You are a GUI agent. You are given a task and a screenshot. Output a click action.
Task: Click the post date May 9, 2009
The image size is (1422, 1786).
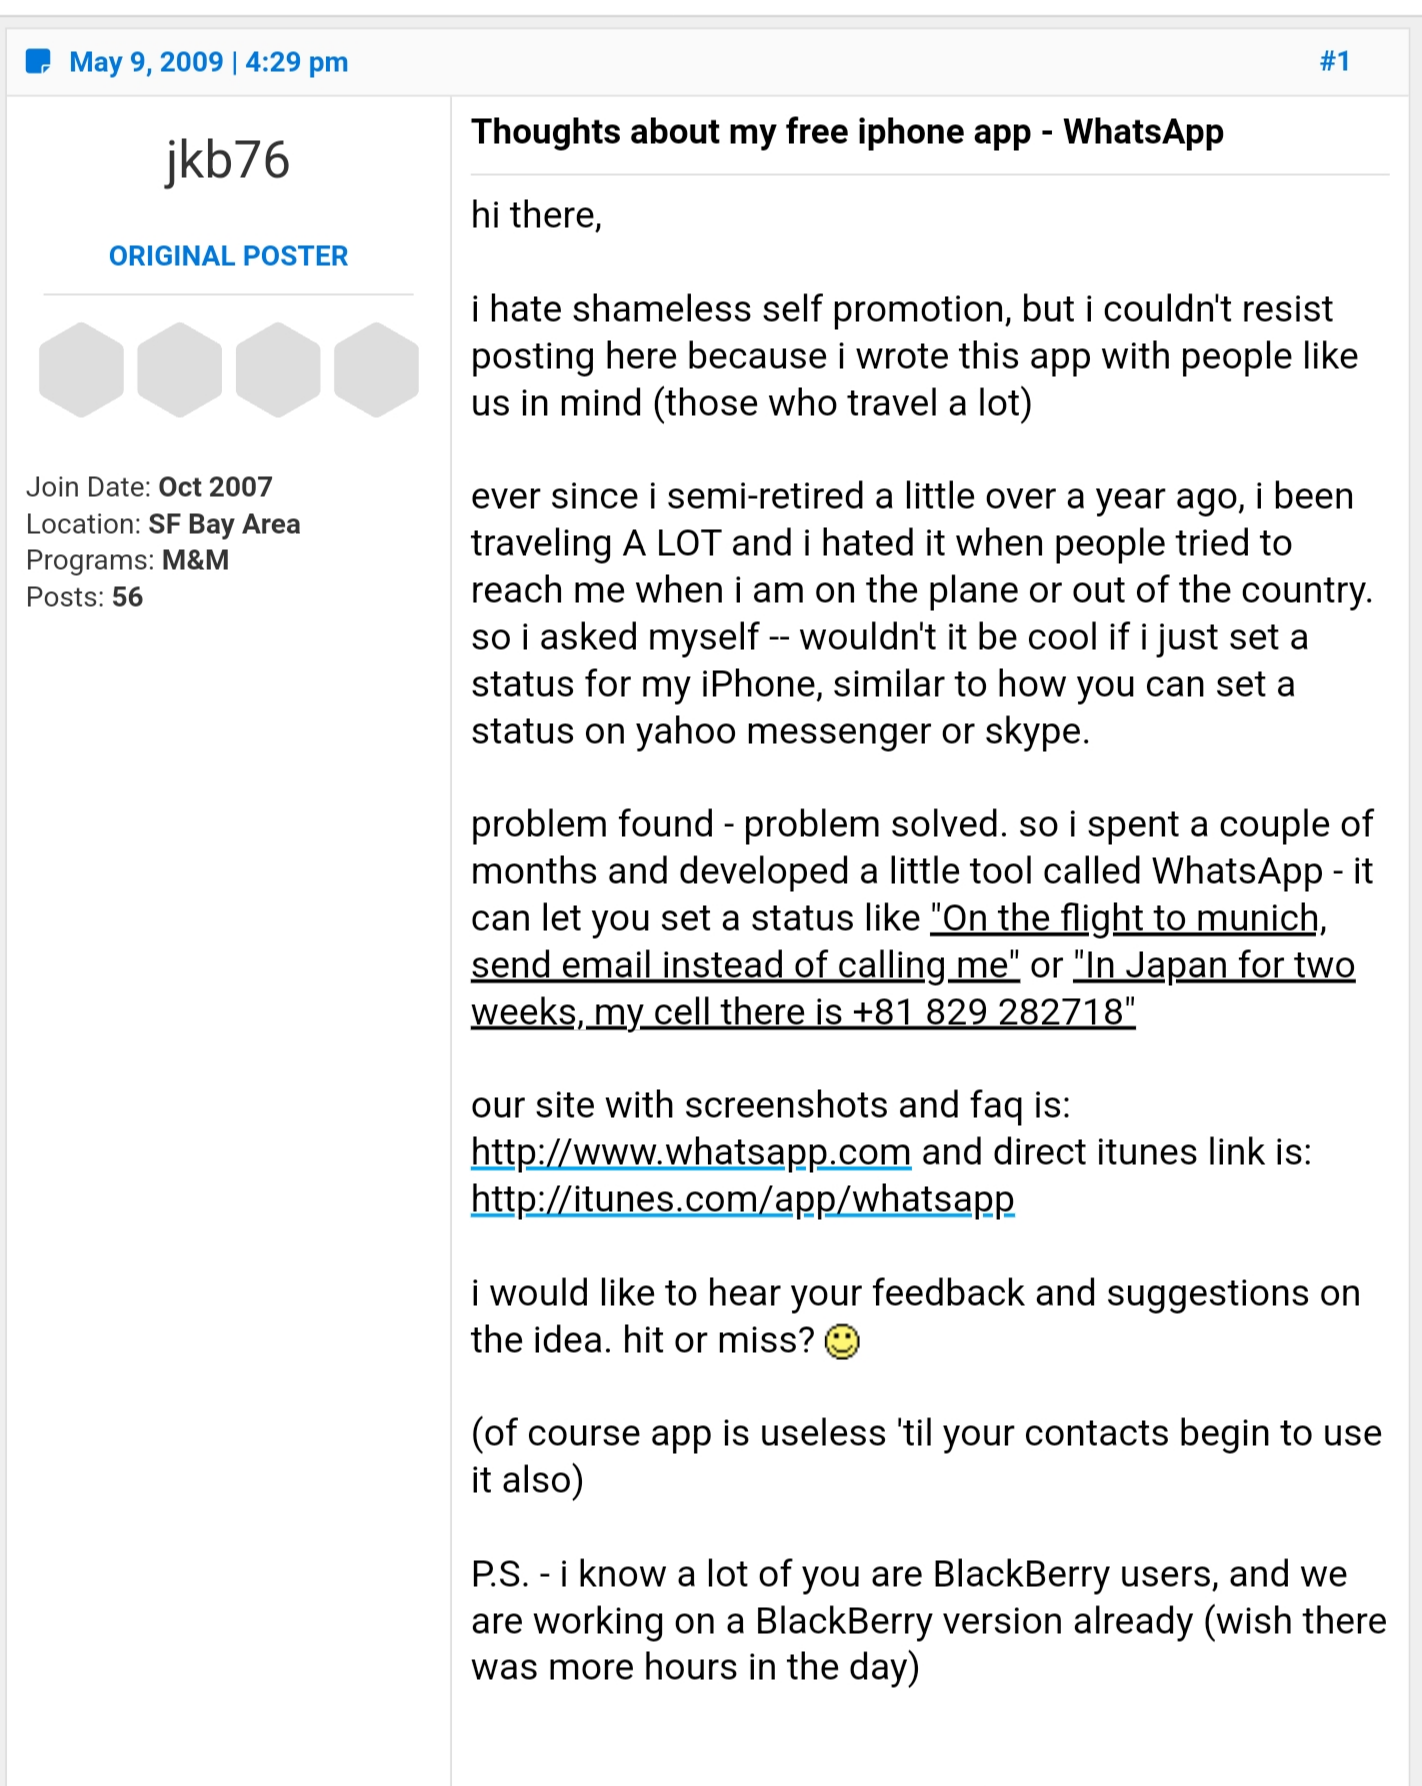146,62
